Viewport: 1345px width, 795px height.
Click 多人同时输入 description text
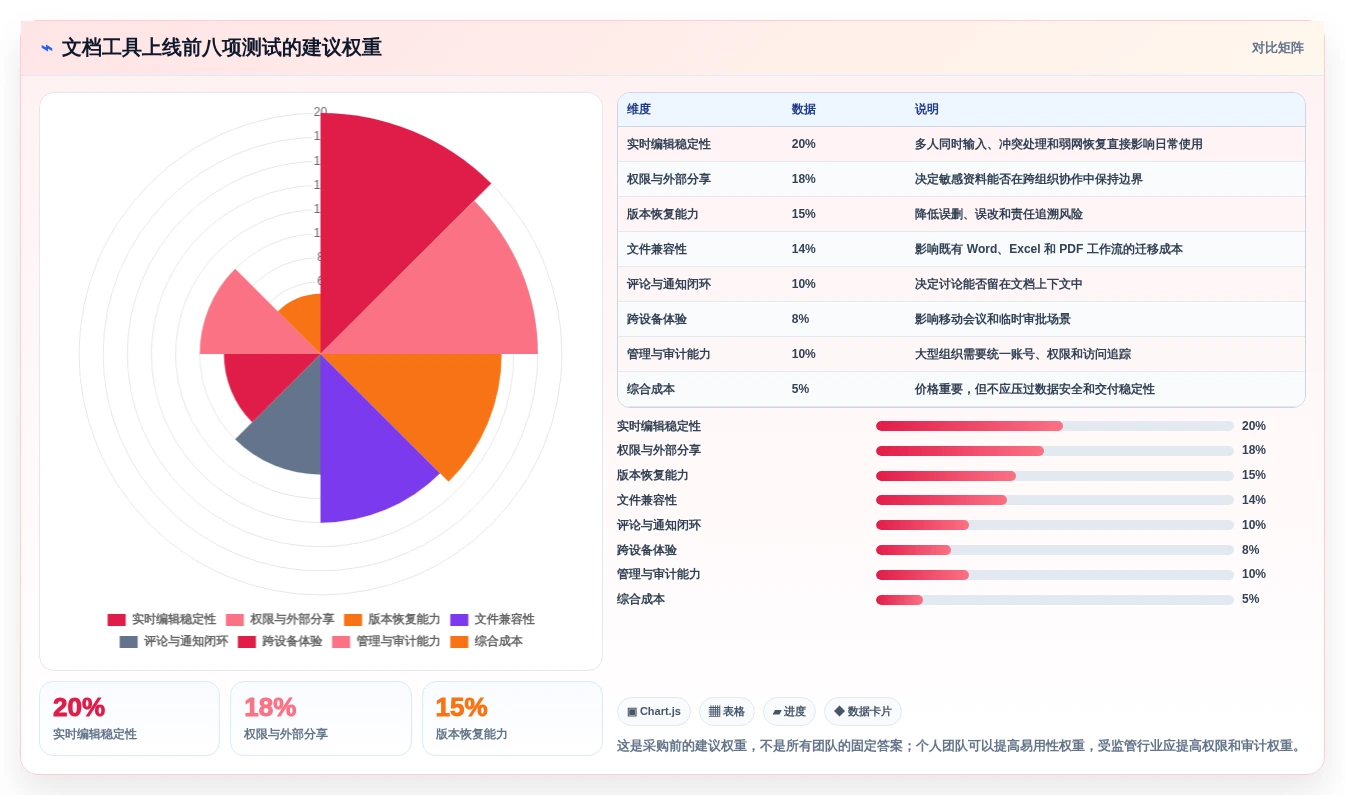click(1058, 144)
